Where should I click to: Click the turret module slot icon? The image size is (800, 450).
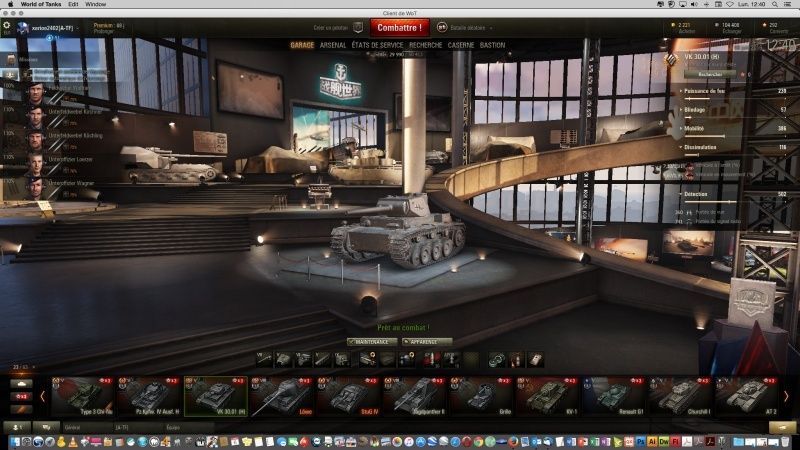[284, 359]
